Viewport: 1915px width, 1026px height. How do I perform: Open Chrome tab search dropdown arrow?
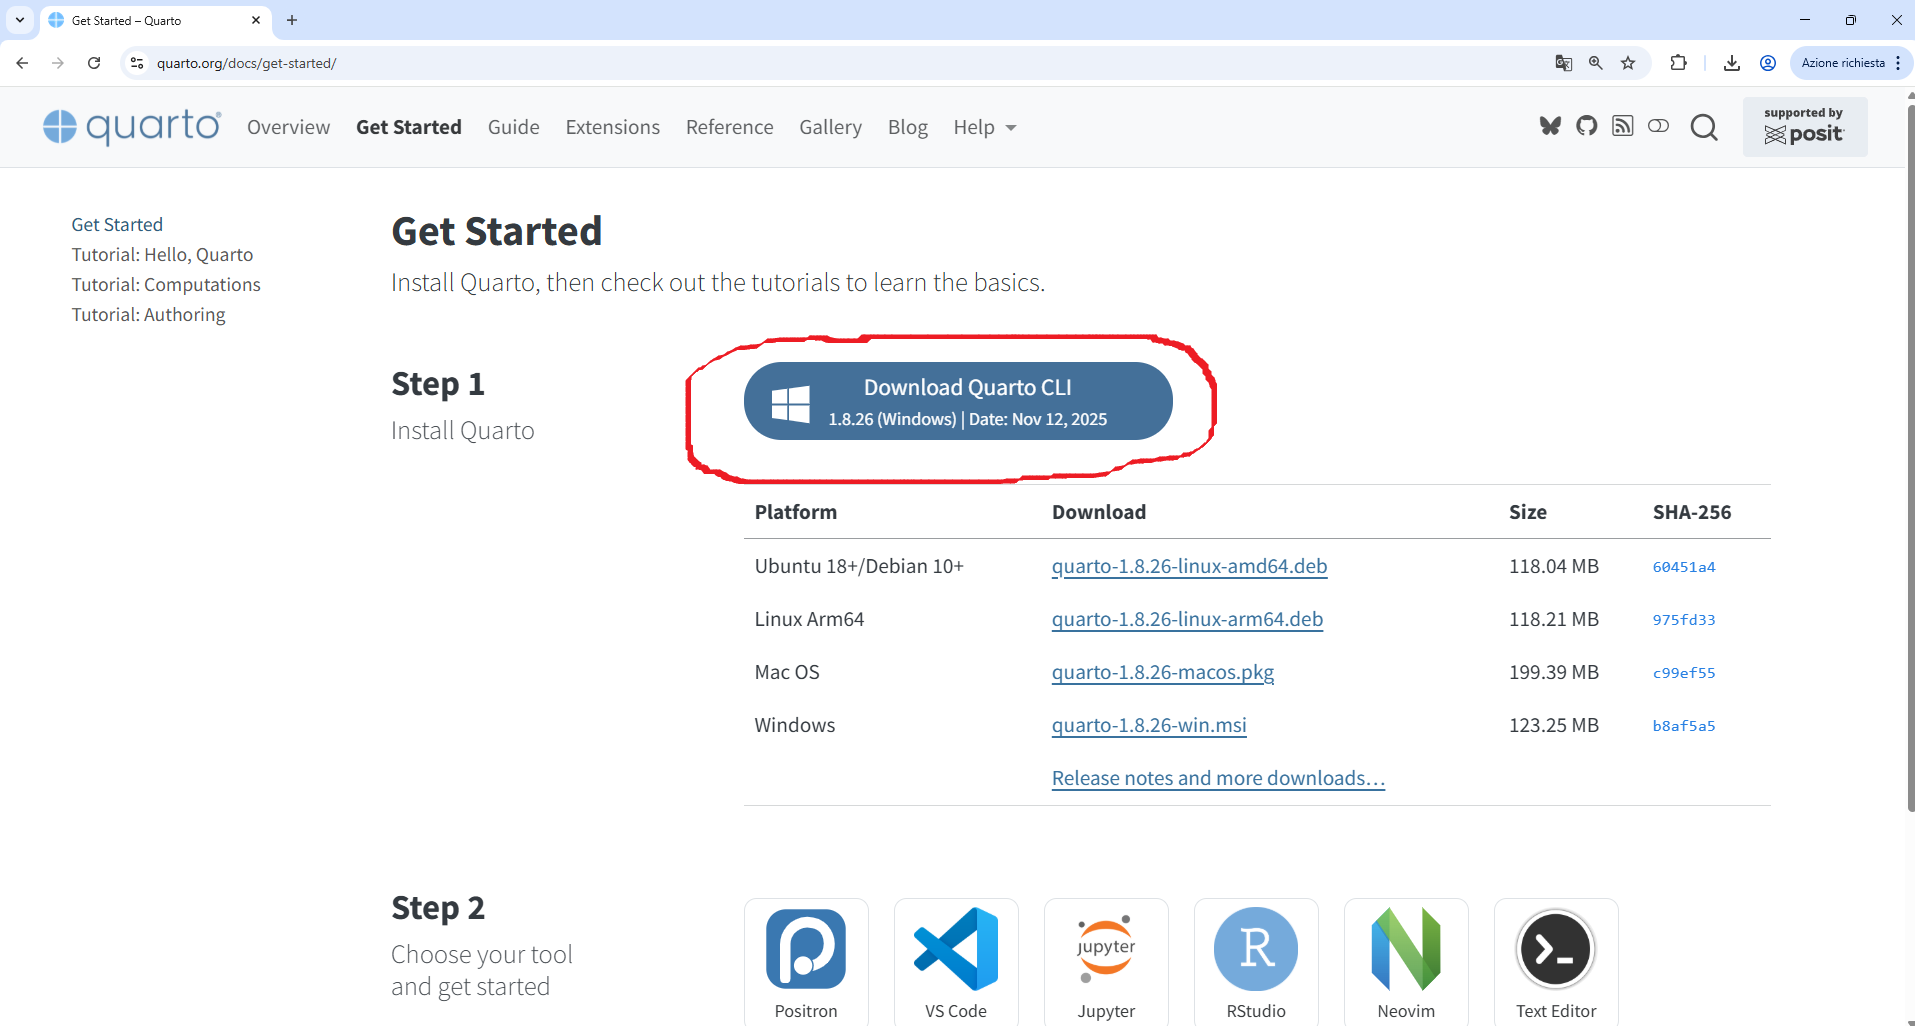pos(20,20)
